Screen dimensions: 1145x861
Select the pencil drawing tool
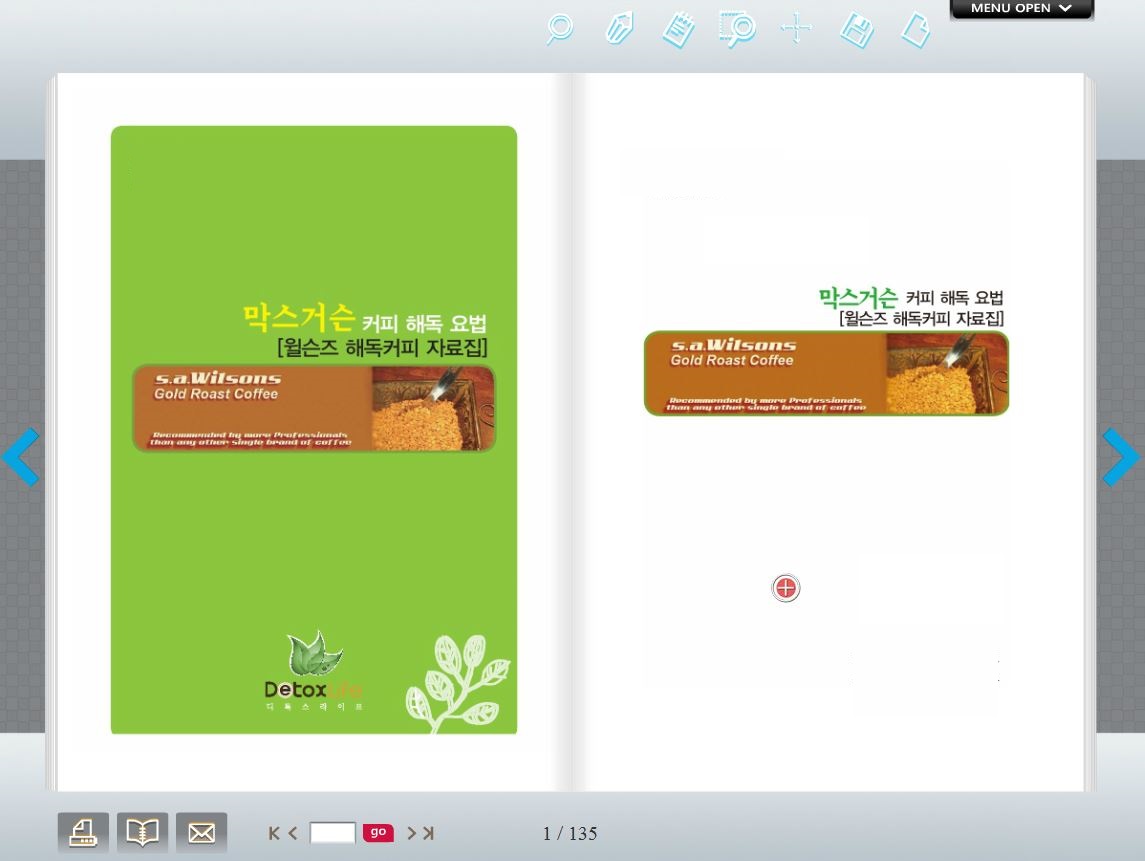click(x=619, y=30)
